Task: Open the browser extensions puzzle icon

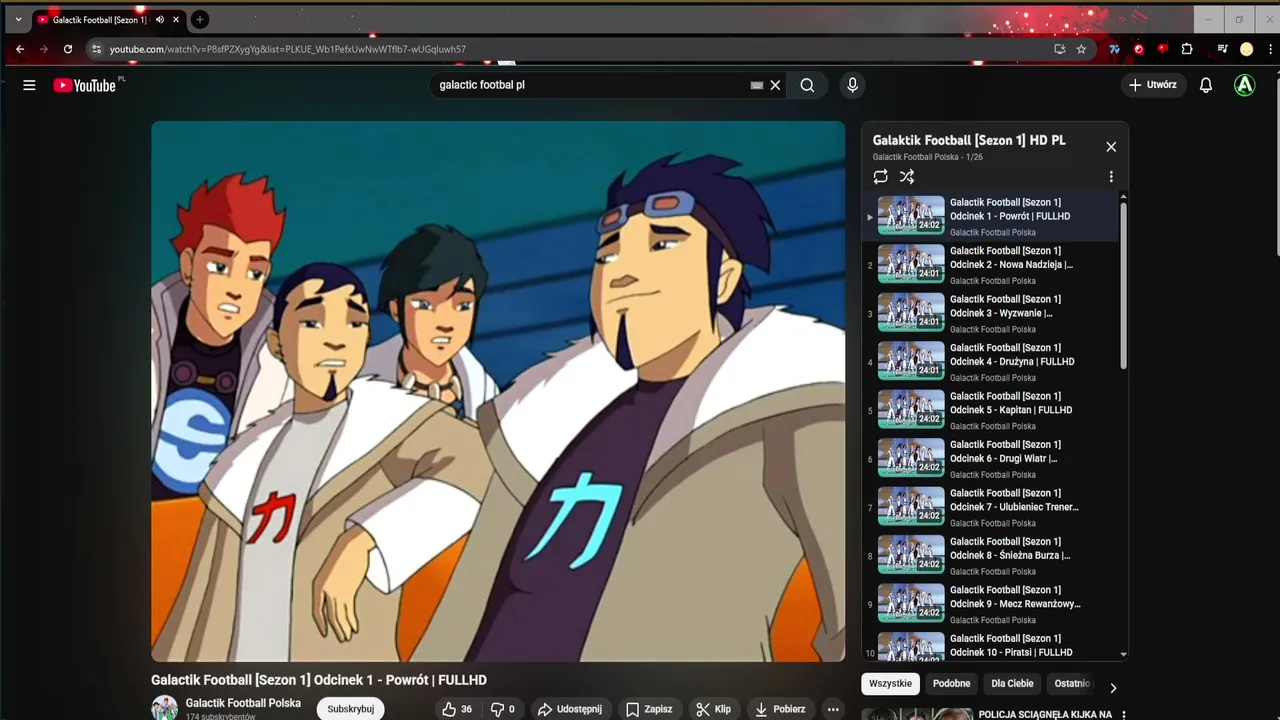Action: tap(1187, 49)
